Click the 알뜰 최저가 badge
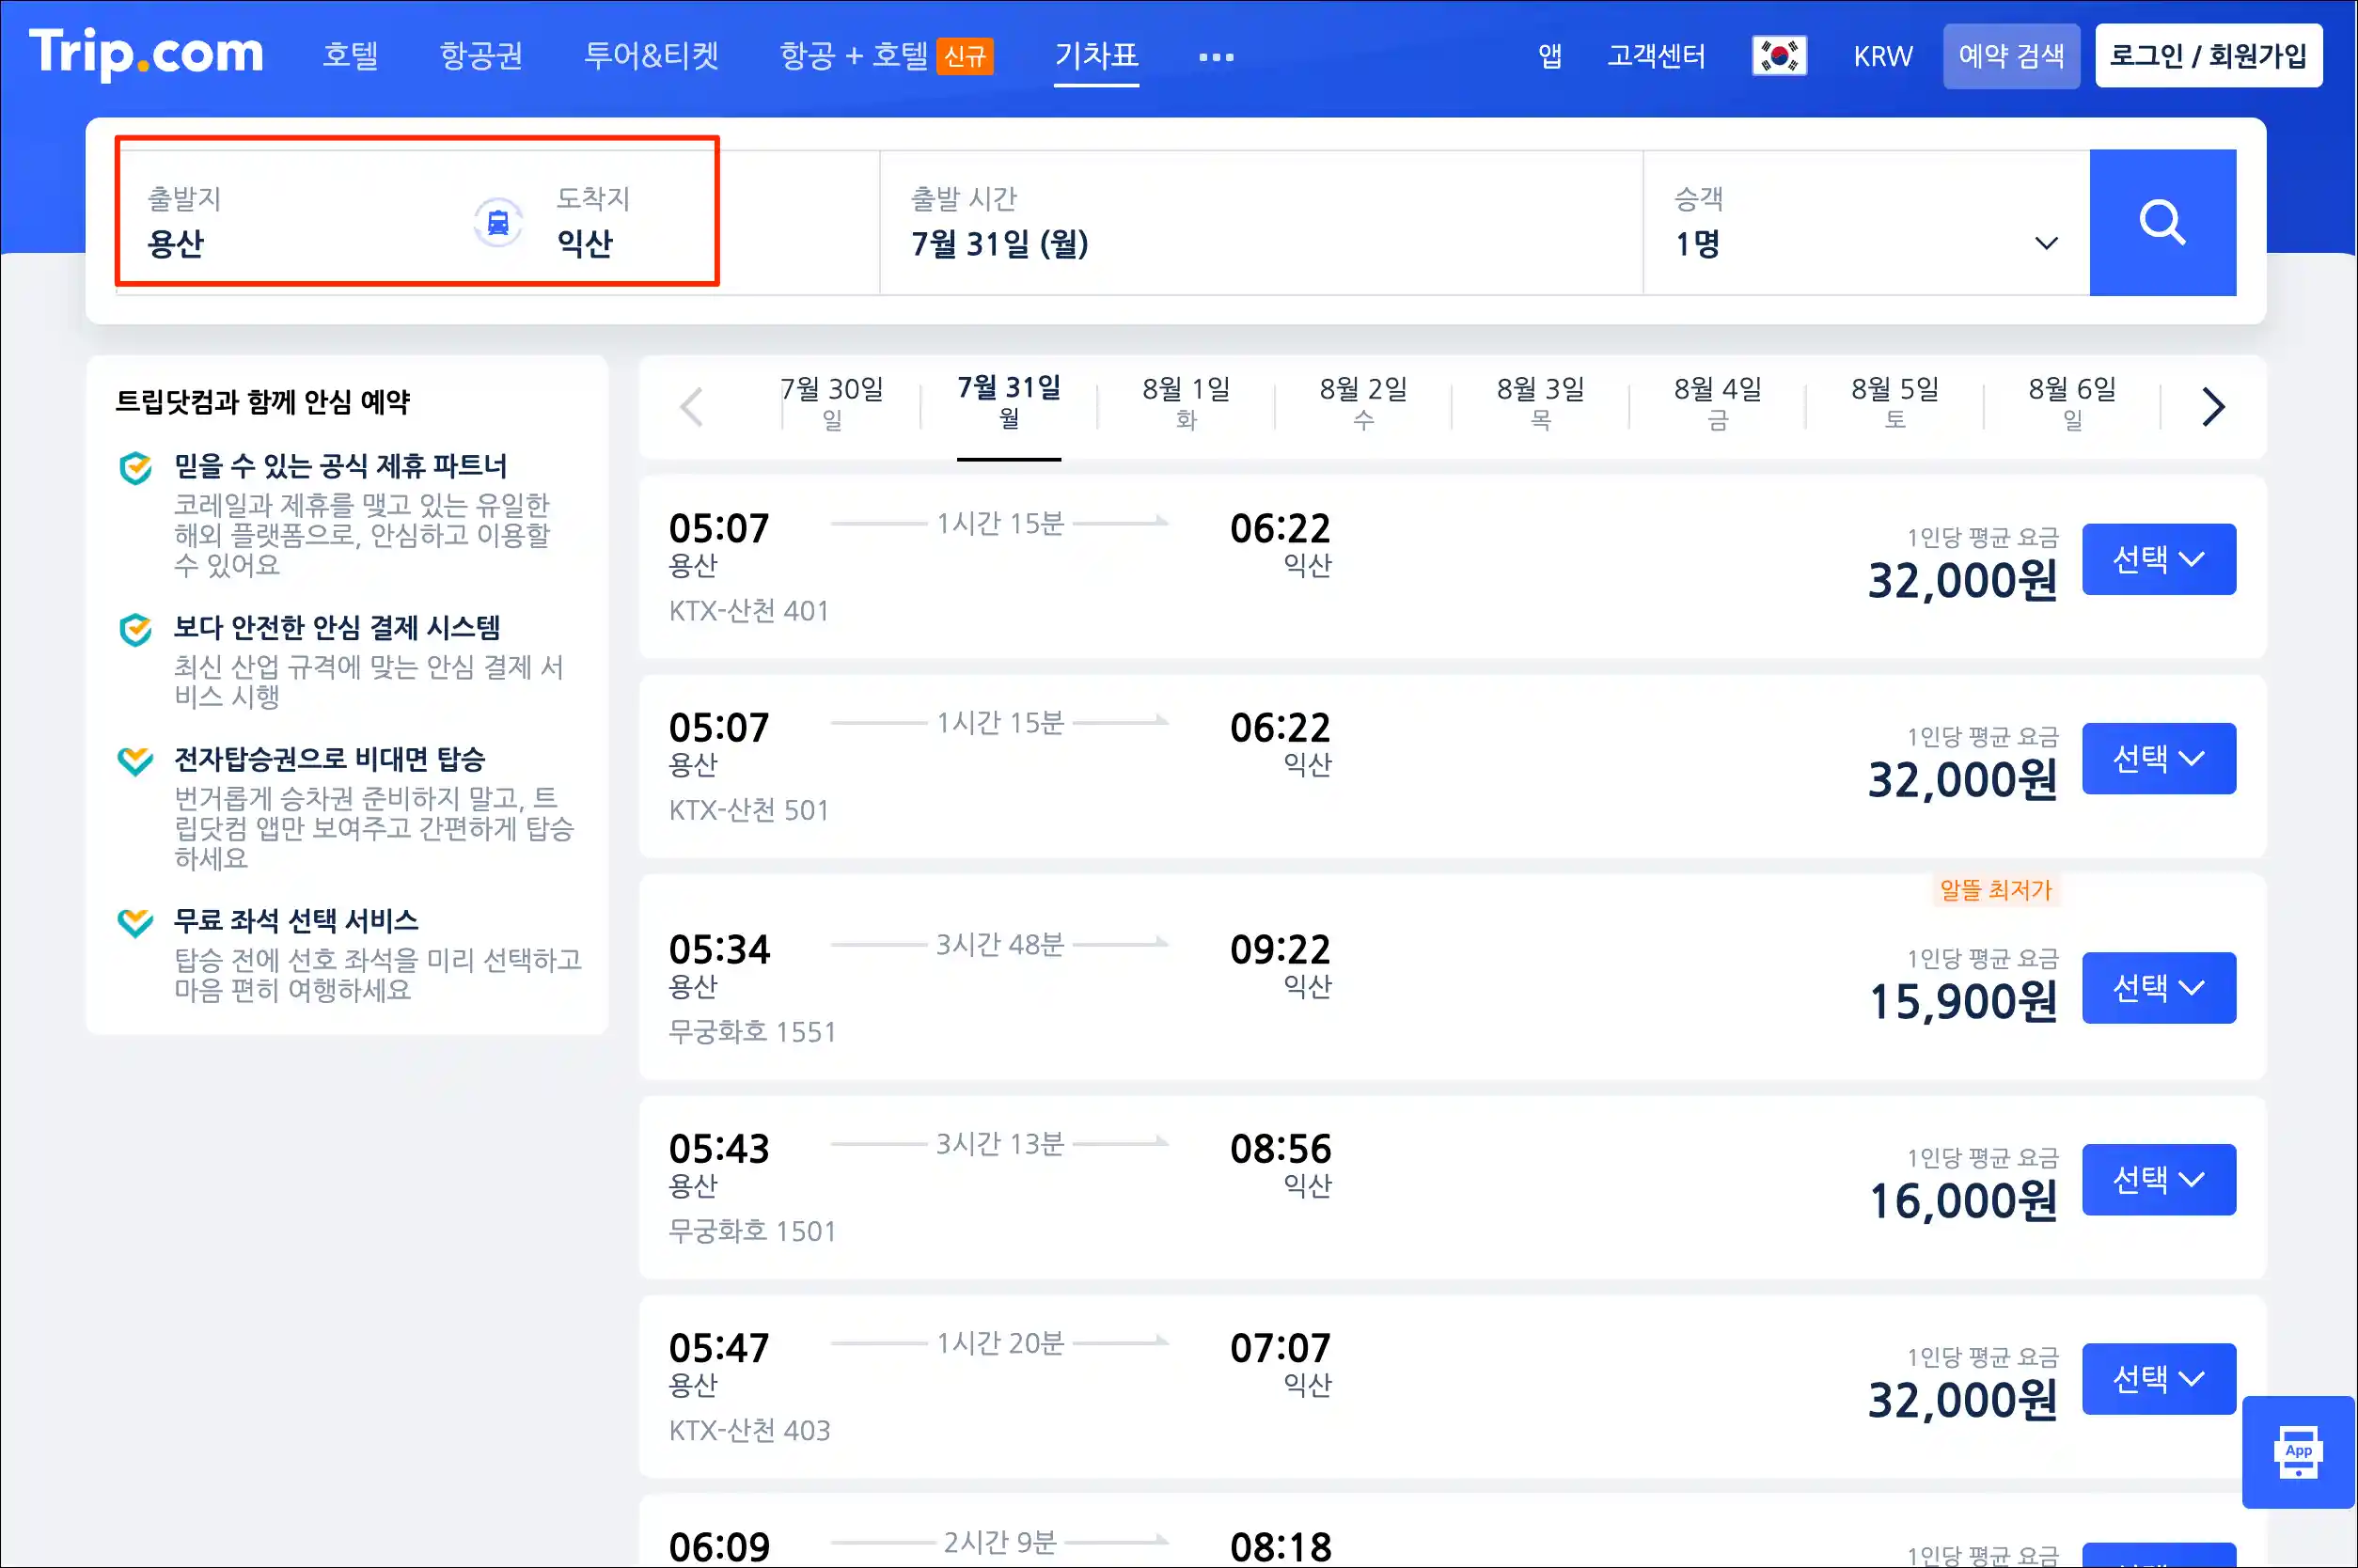2358x1568 pixels. coord(1996,890)
